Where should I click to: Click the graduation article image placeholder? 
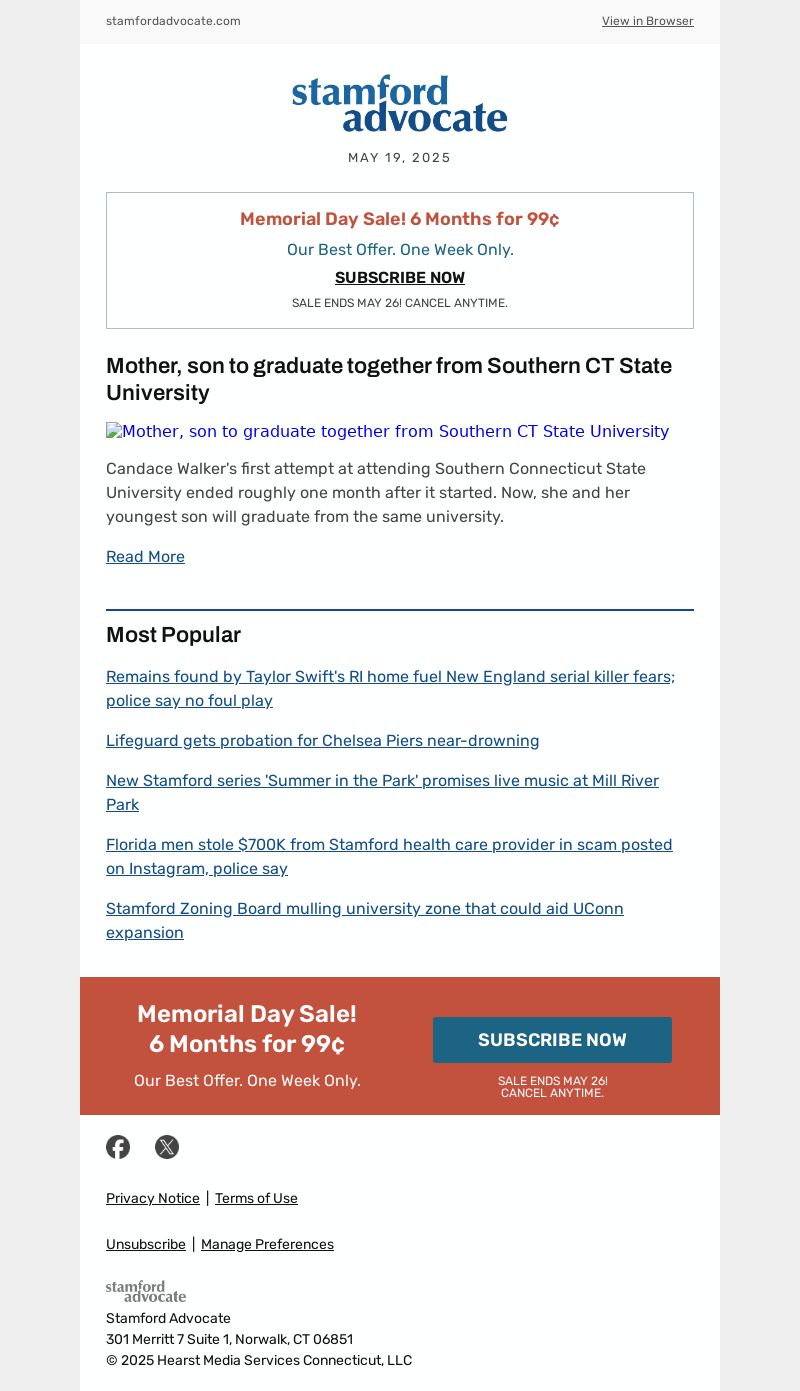387,432
